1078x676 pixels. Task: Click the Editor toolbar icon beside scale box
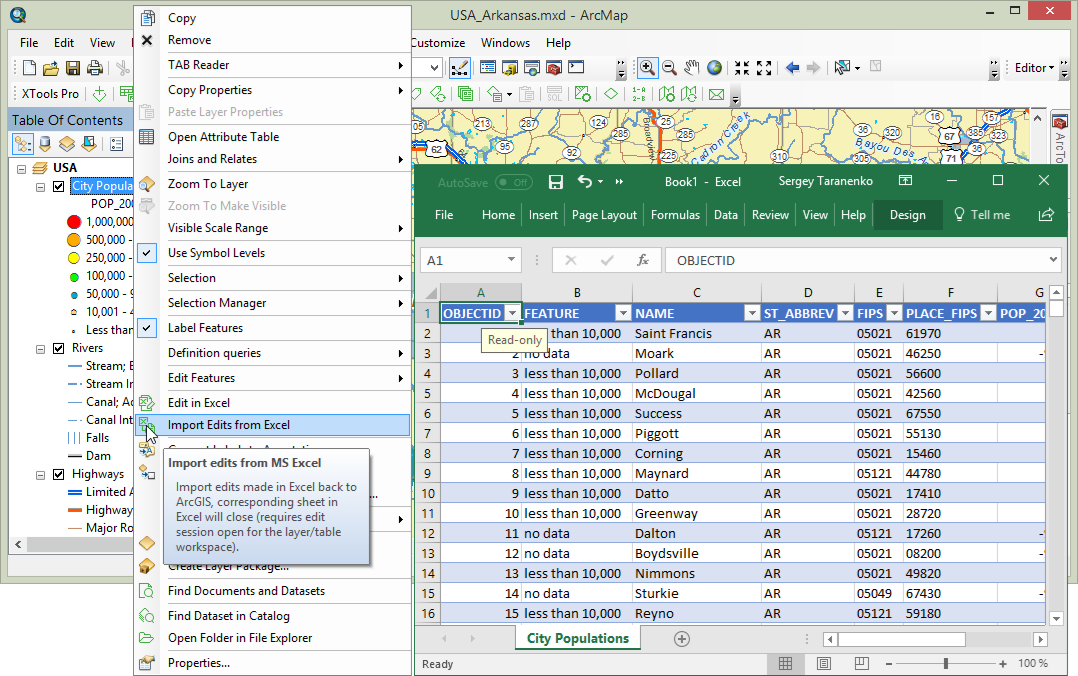(459, 68)
